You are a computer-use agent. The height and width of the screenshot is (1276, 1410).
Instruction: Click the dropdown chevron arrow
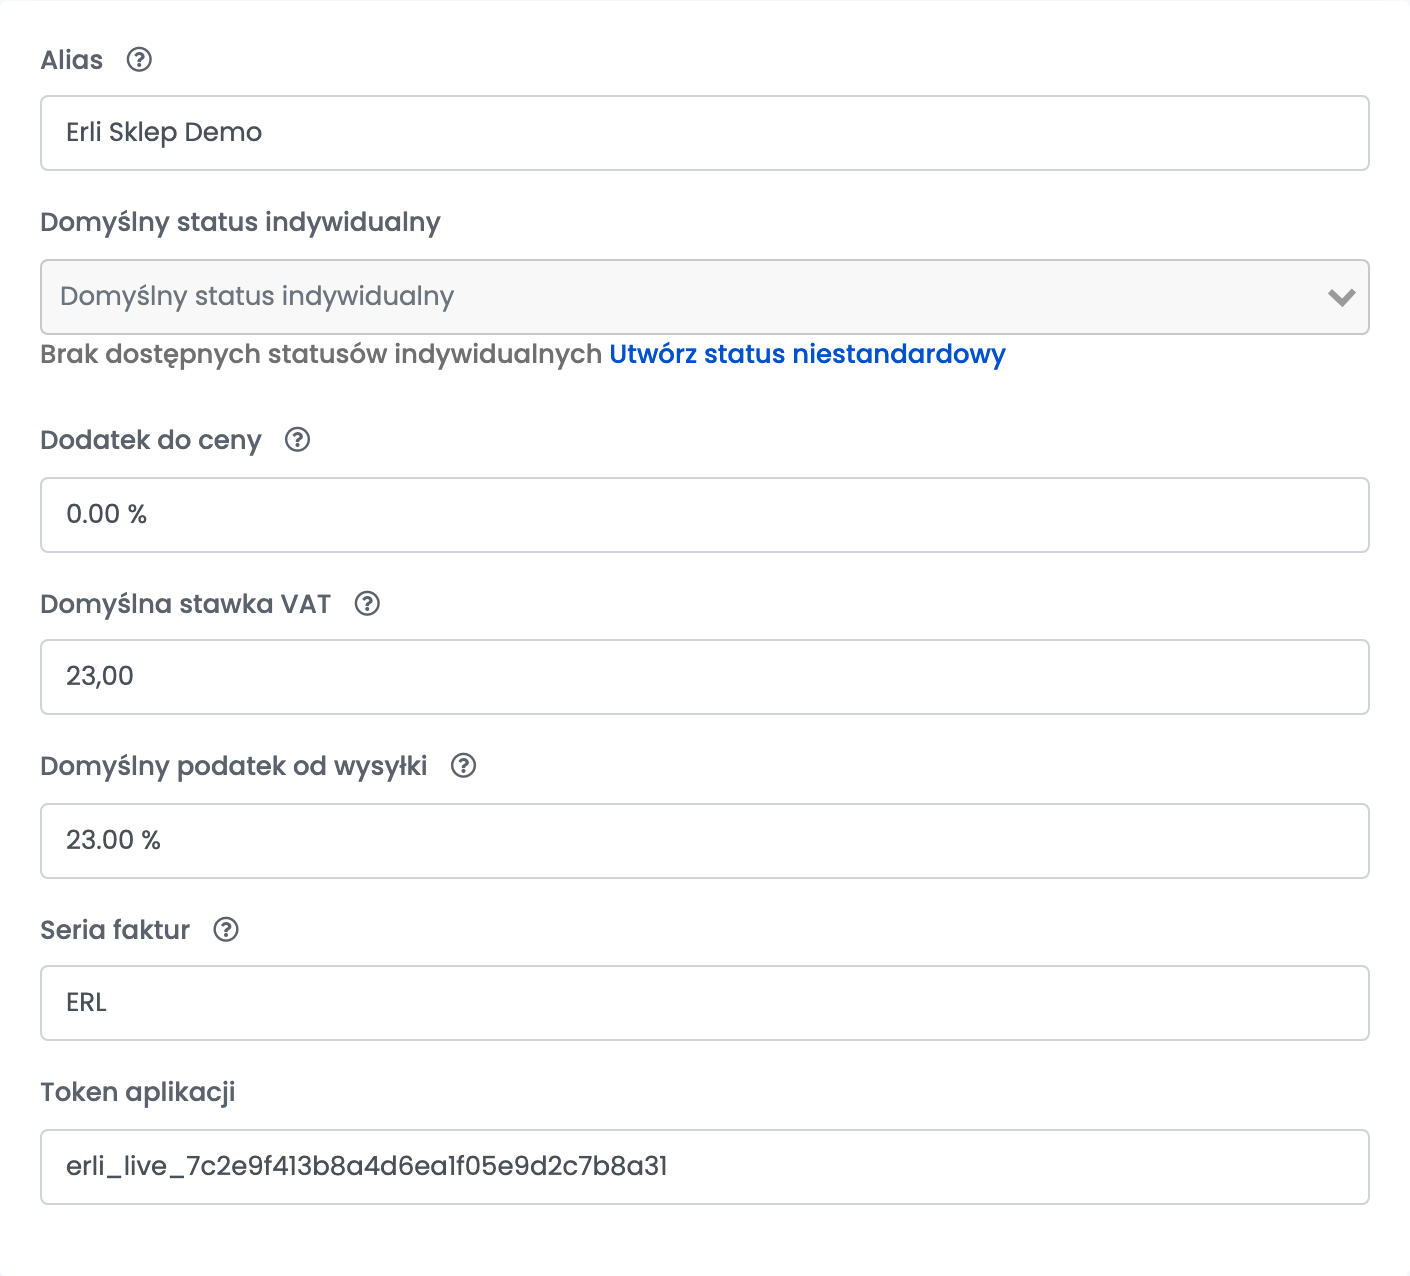tap(1341, 297)
